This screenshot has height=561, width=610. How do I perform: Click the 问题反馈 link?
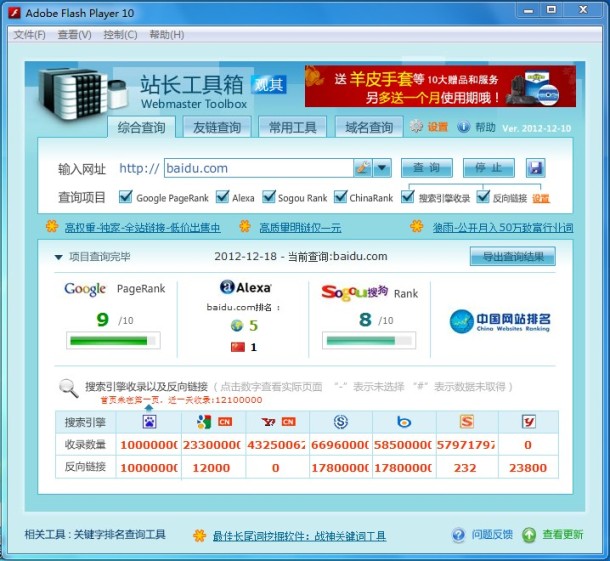[x=492, y=535]
